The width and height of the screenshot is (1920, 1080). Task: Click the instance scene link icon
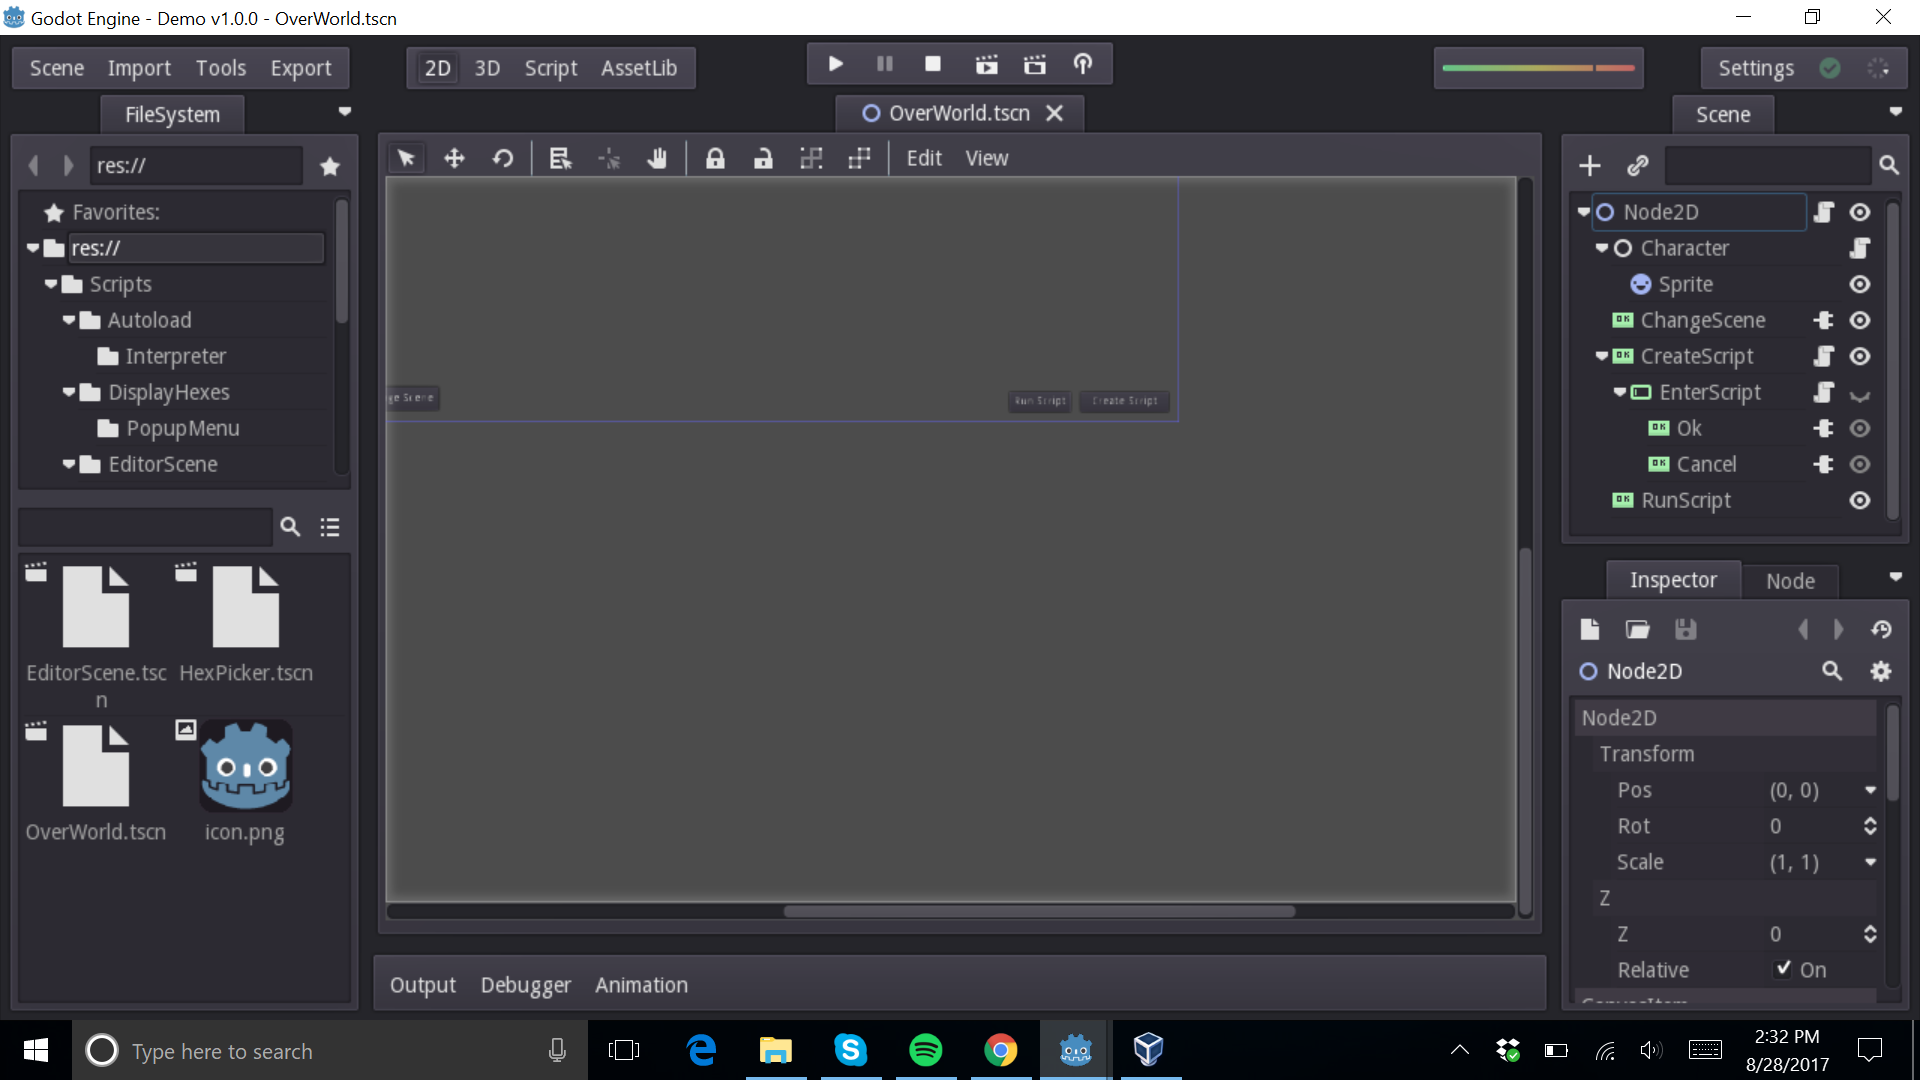click(1637, 165)
